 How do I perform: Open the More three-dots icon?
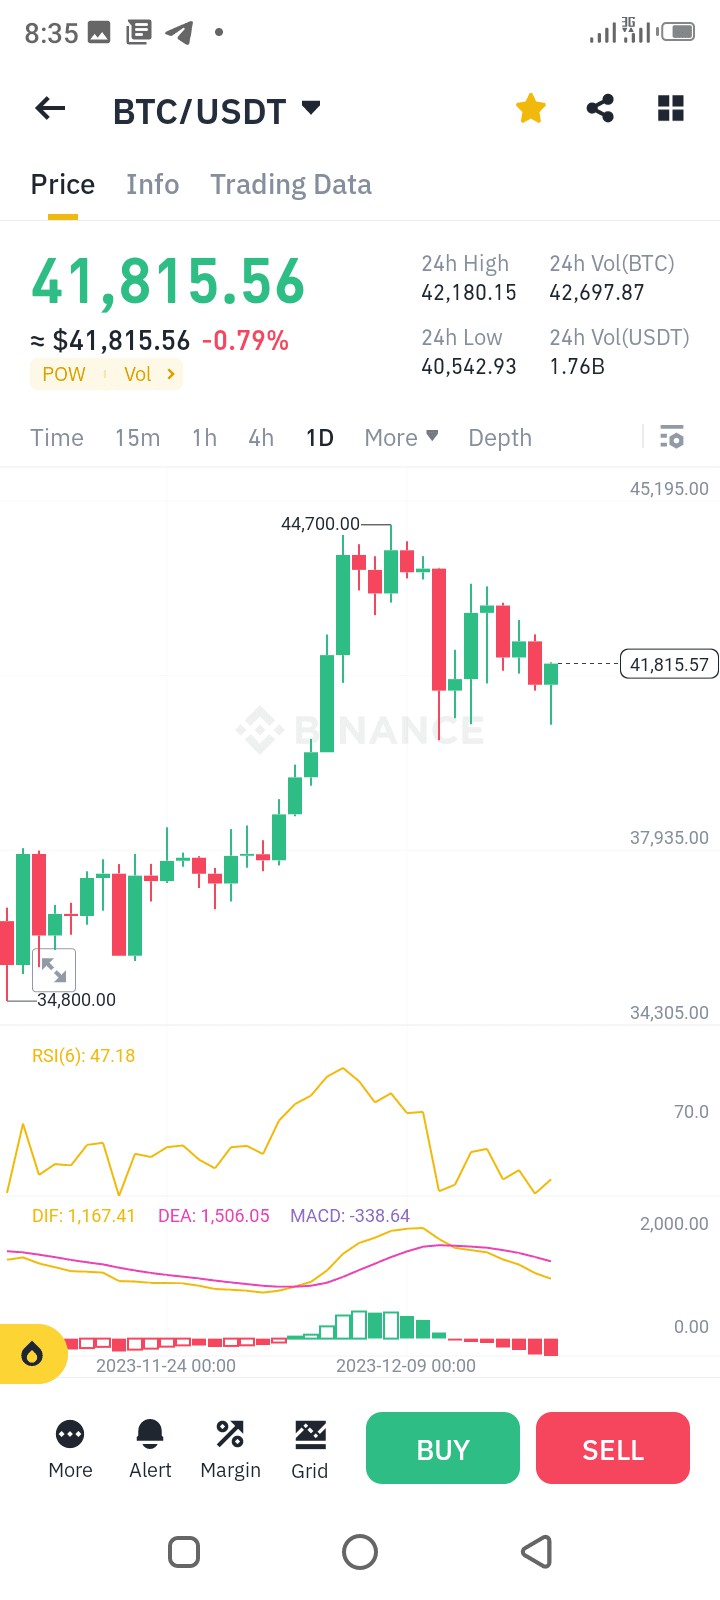pos(70,1434)
